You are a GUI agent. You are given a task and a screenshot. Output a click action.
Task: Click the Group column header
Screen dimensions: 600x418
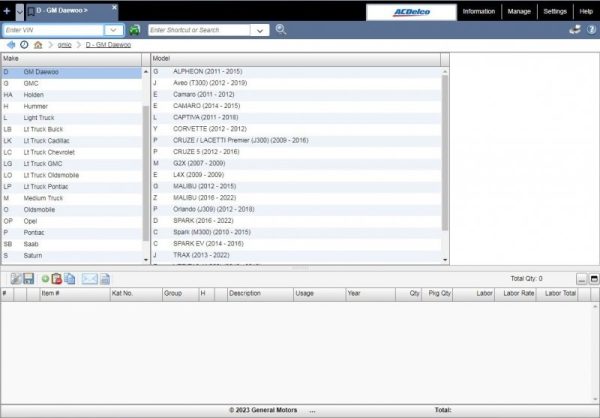pyautogui.click(x=181, y=294)
